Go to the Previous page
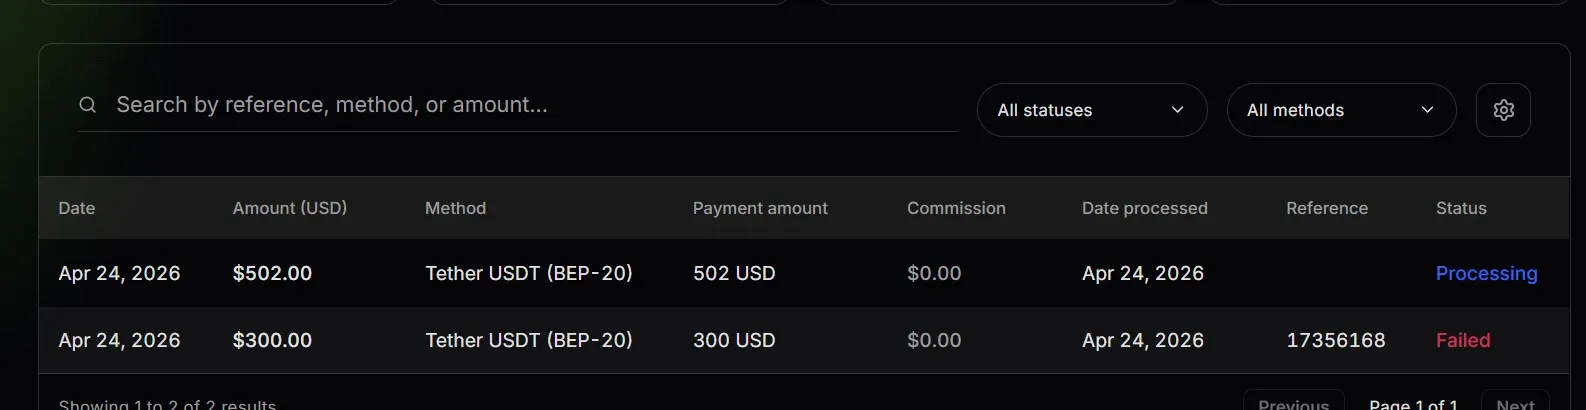1586x410 pixels. click(1293, 403)
